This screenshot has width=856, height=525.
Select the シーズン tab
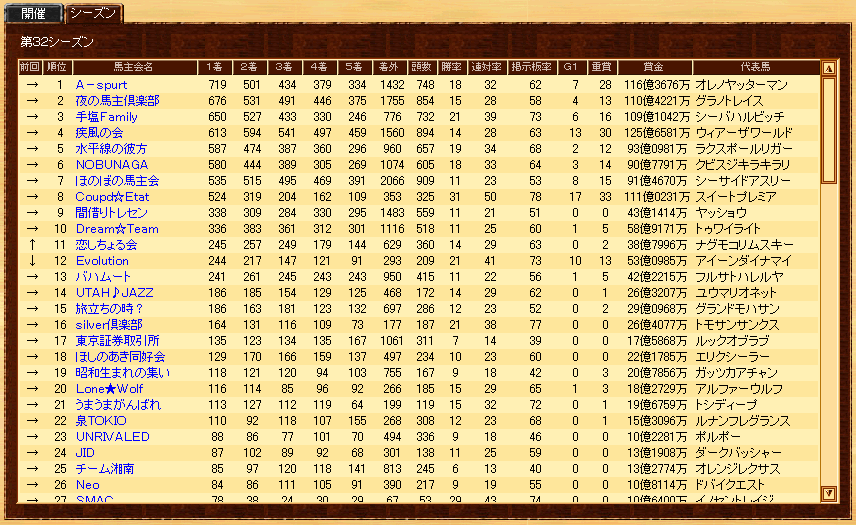point(95,13)
